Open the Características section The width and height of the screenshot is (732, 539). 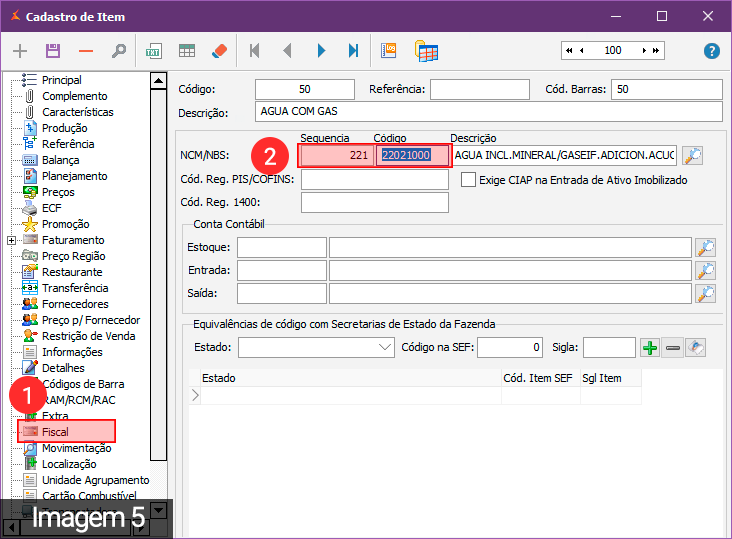coord(77,112)
